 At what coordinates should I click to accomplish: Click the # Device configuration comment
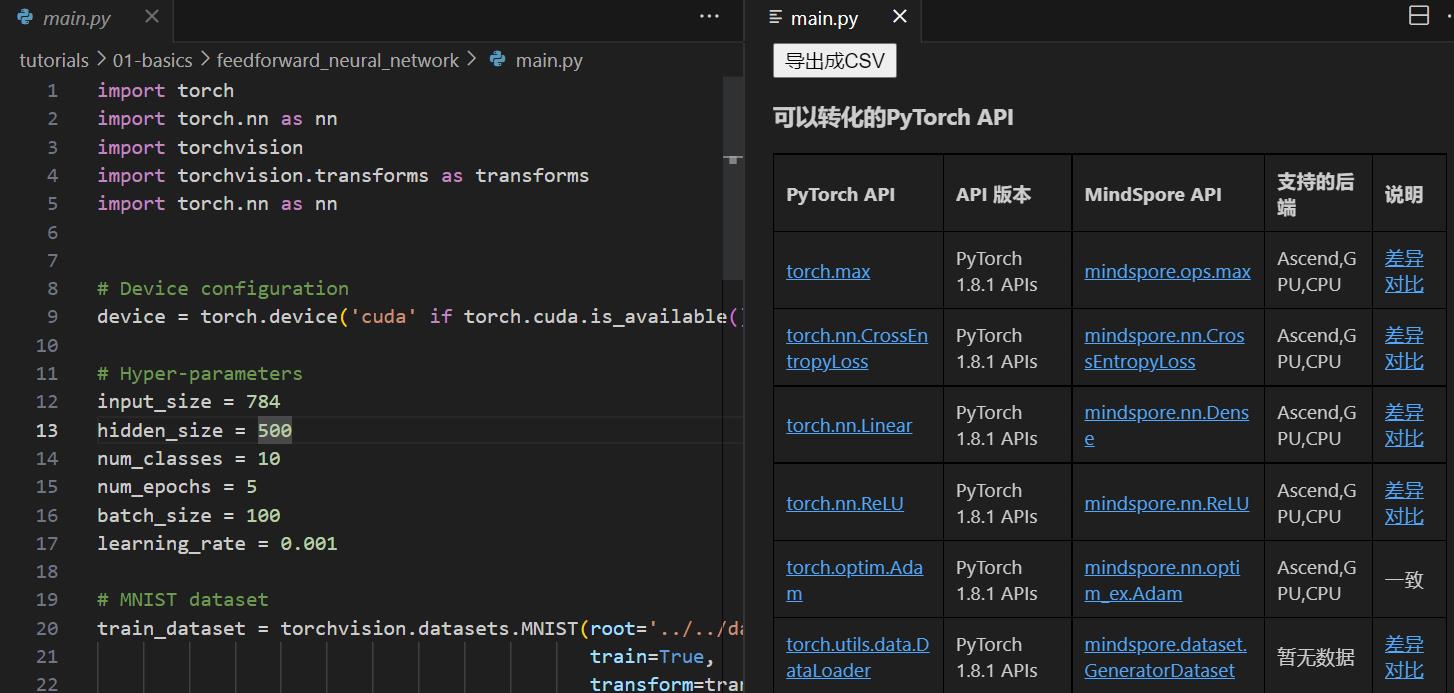[223, 288]
